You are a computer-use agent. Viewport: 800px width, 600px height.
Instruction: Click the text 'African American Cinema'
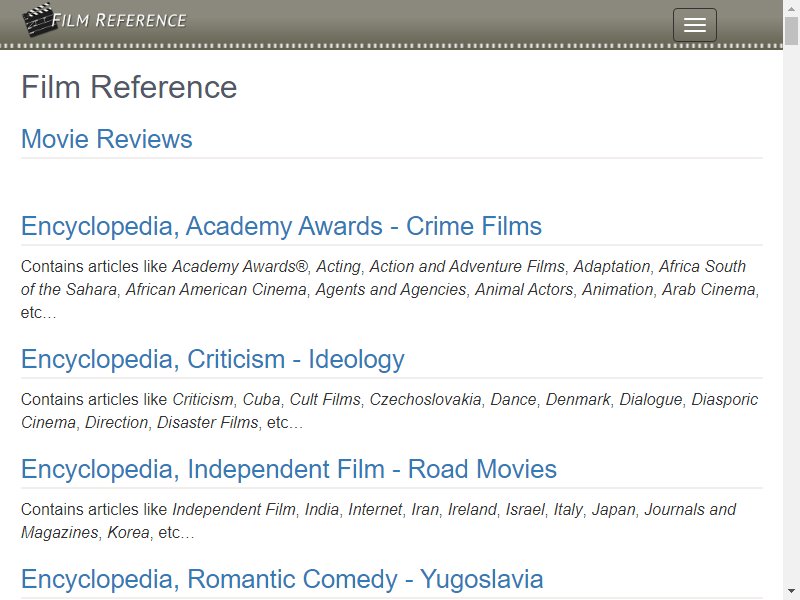click(216, 289)
